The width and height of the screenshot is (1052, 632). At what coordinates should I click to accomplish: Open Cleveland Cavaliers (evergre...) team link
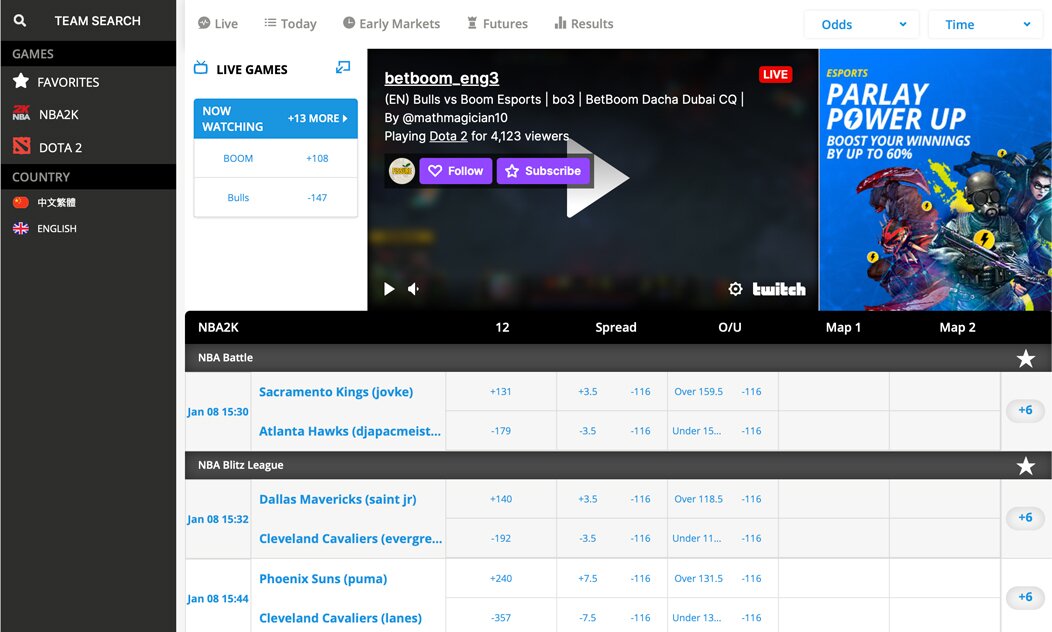[x=350, y=539]
